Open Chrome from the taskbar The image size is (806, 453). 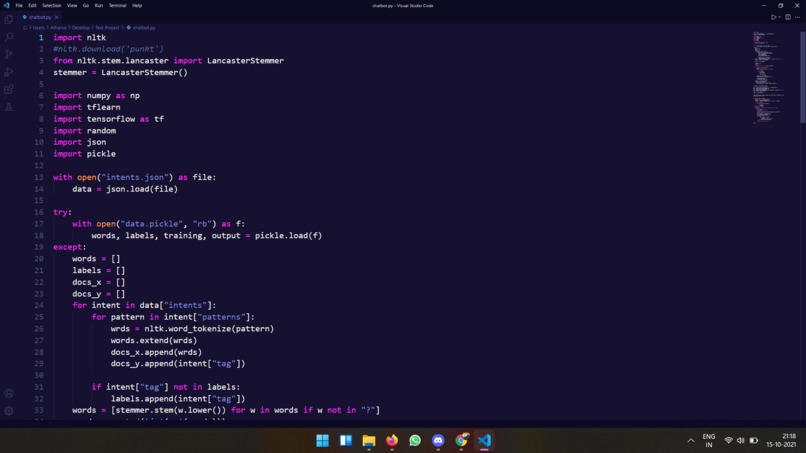pos(462,441)
